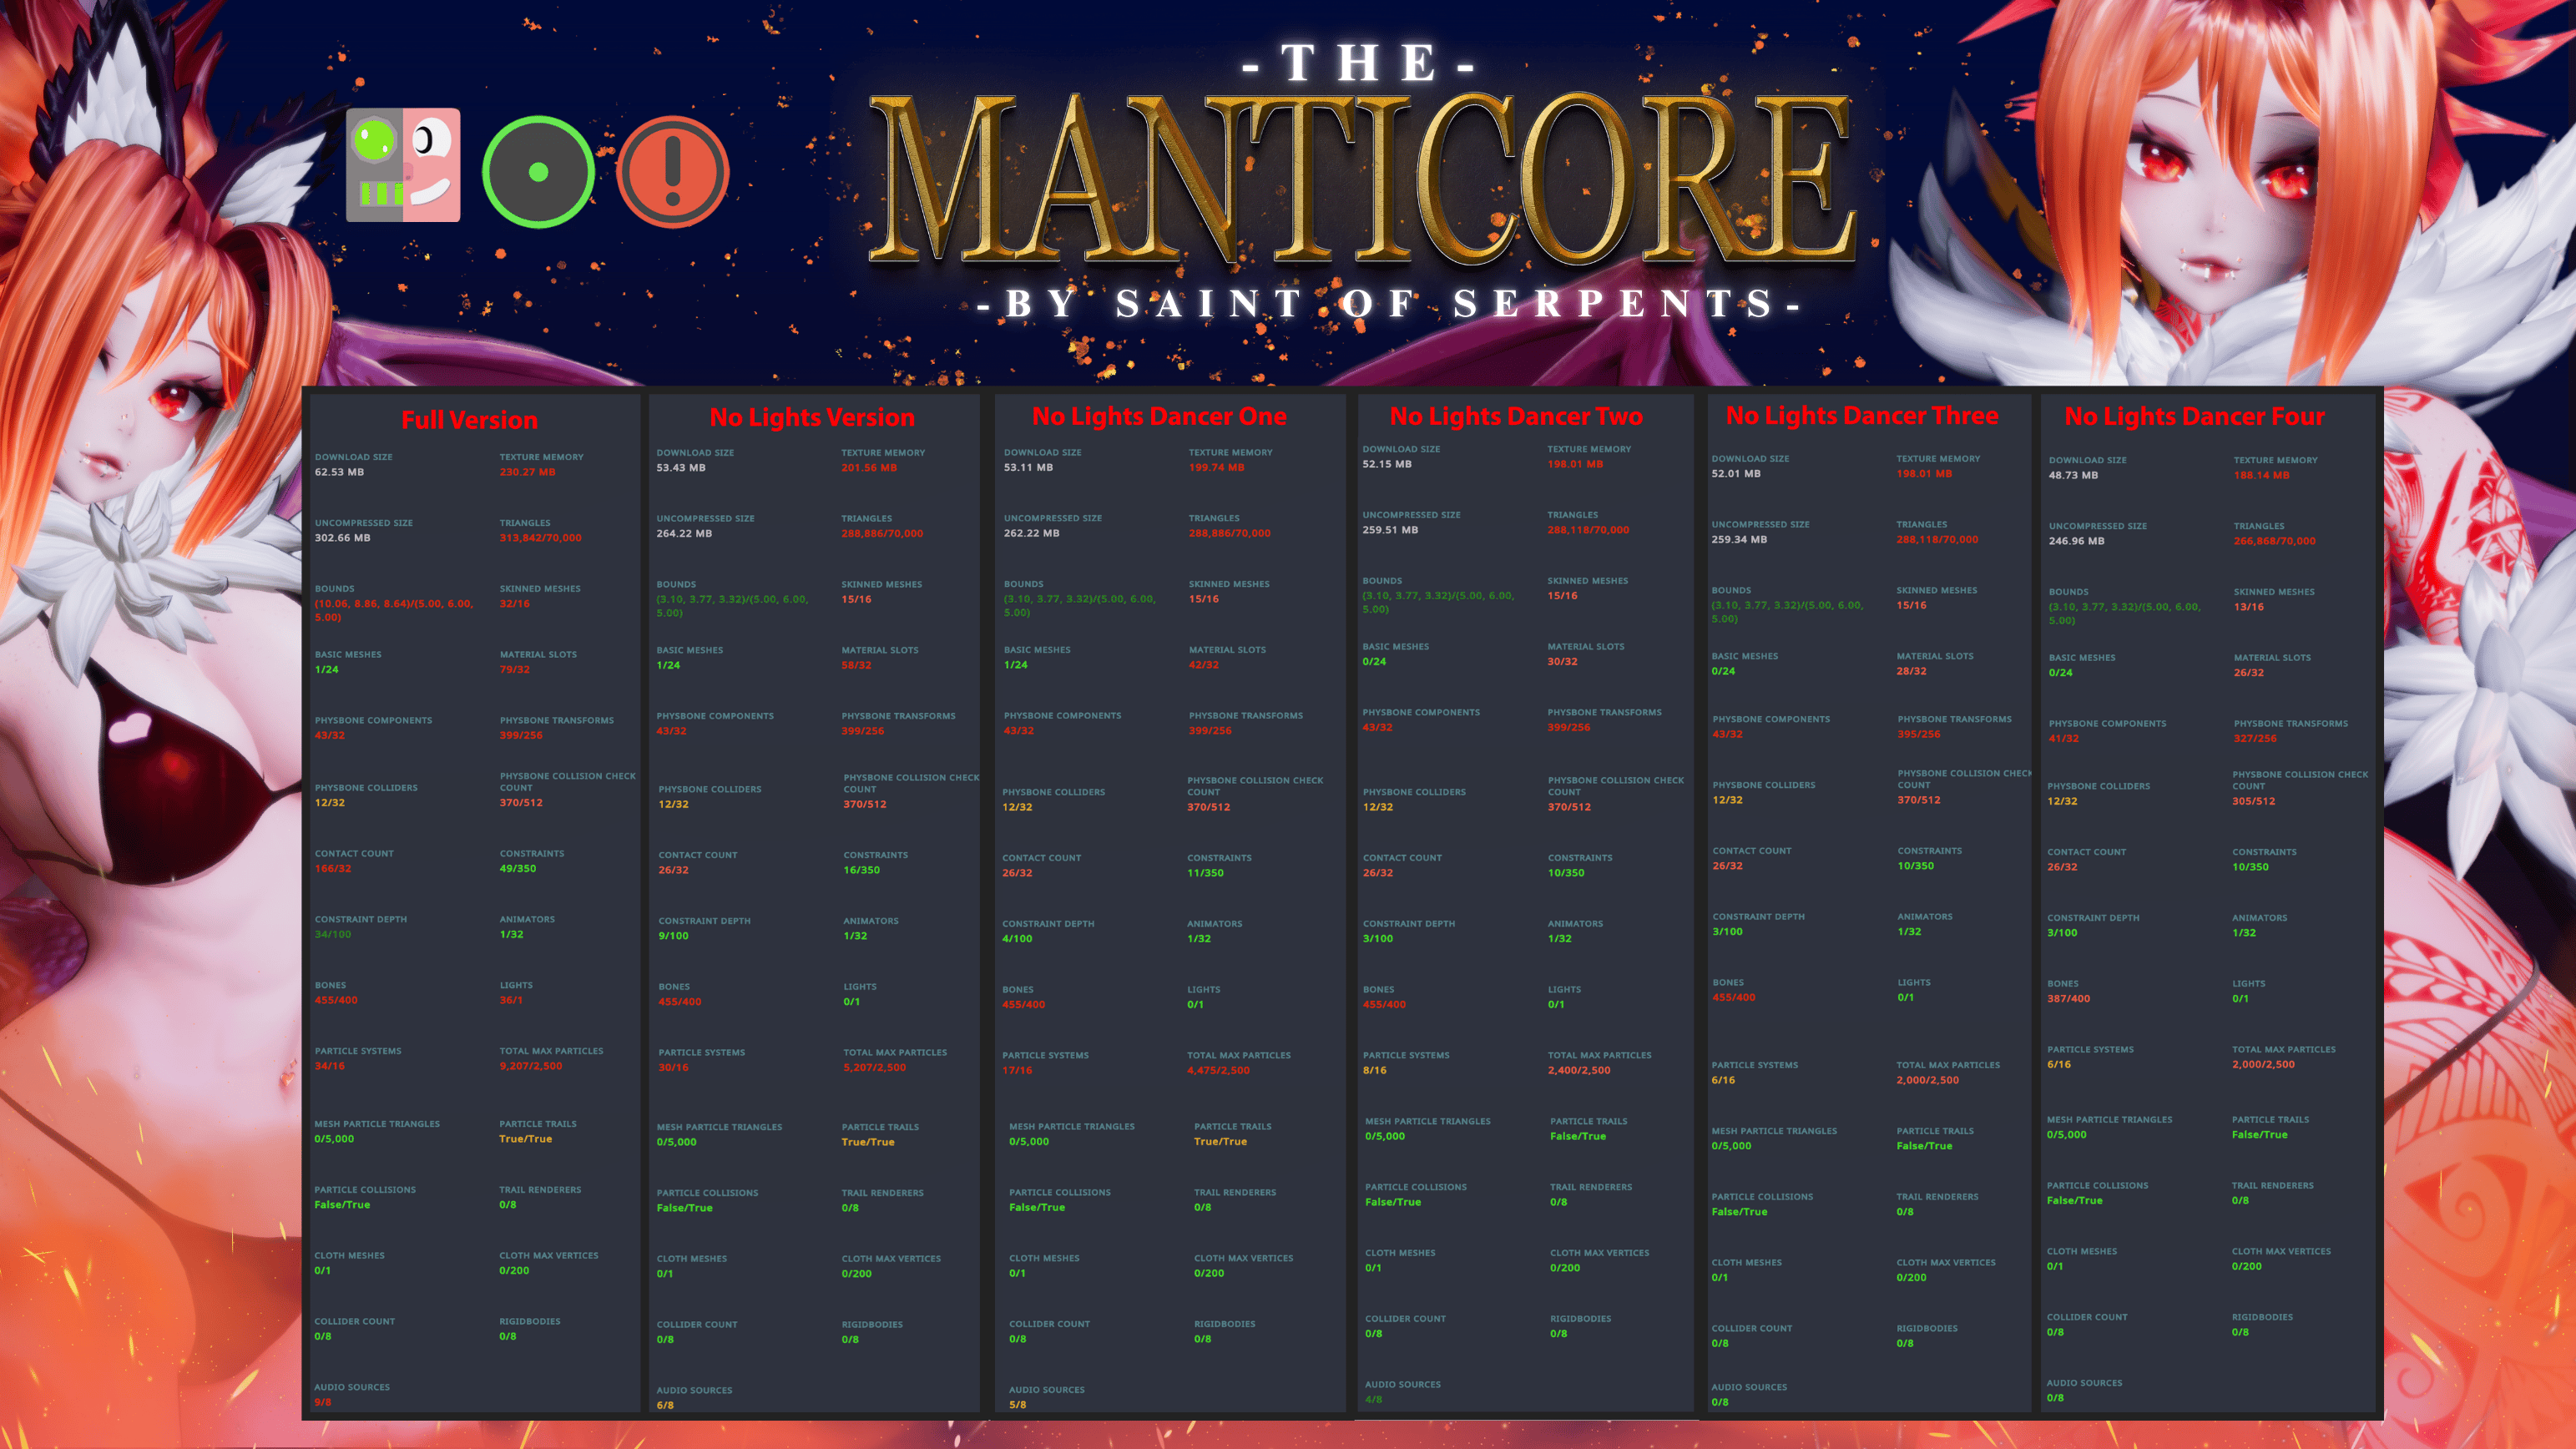Click the constraint depth value 4/100

(x=1017, y=939)
